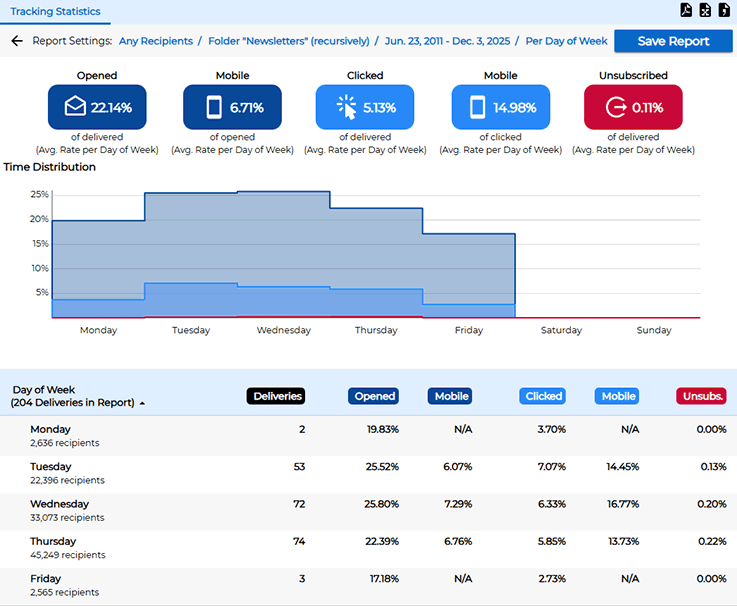Click the Opened rate envelope tile
This screenshot has height=606, width=737.
[97, 107]
